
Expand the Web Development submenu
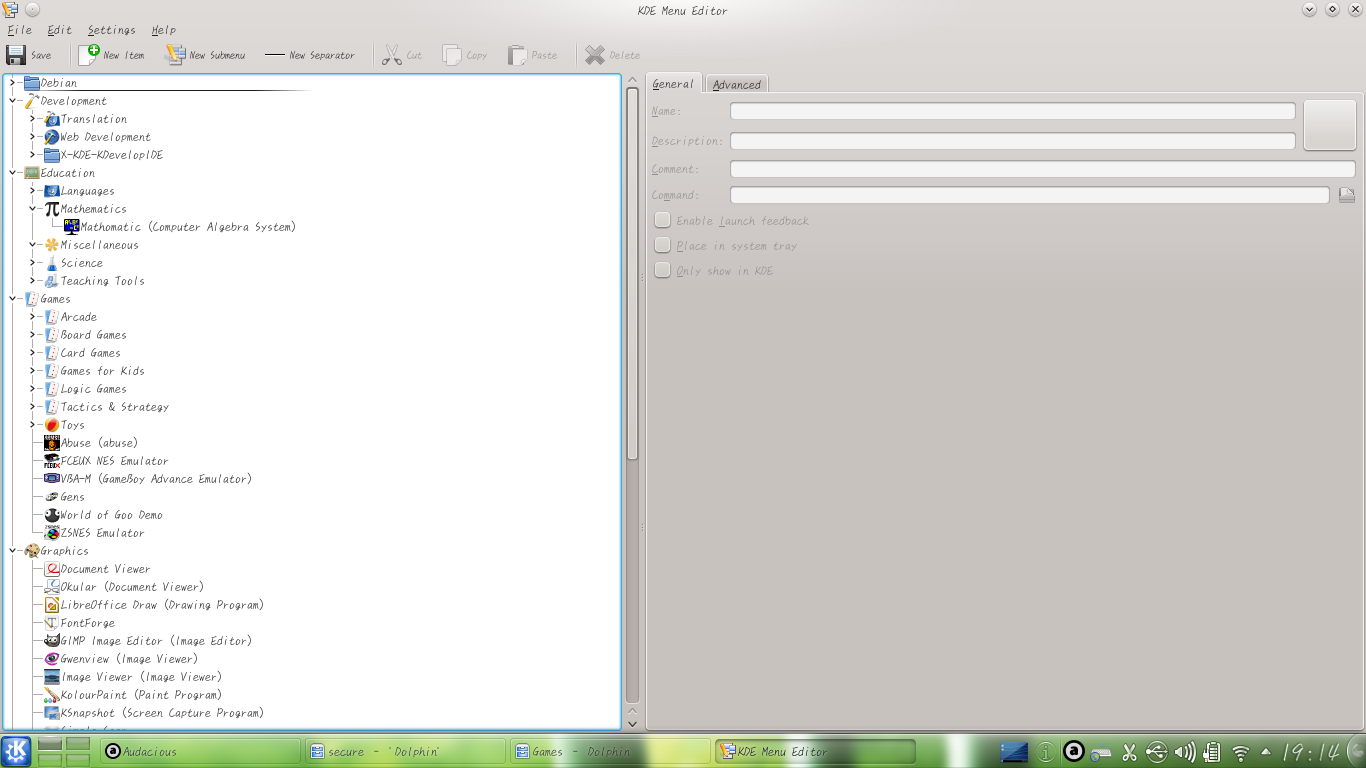[x=33, y=137]
